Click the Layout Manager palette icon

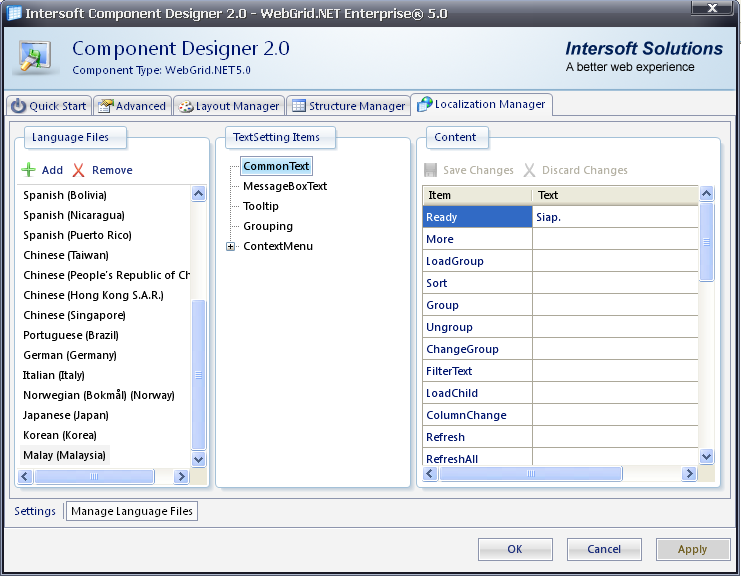pyautogui.click(x=186, y=106)
